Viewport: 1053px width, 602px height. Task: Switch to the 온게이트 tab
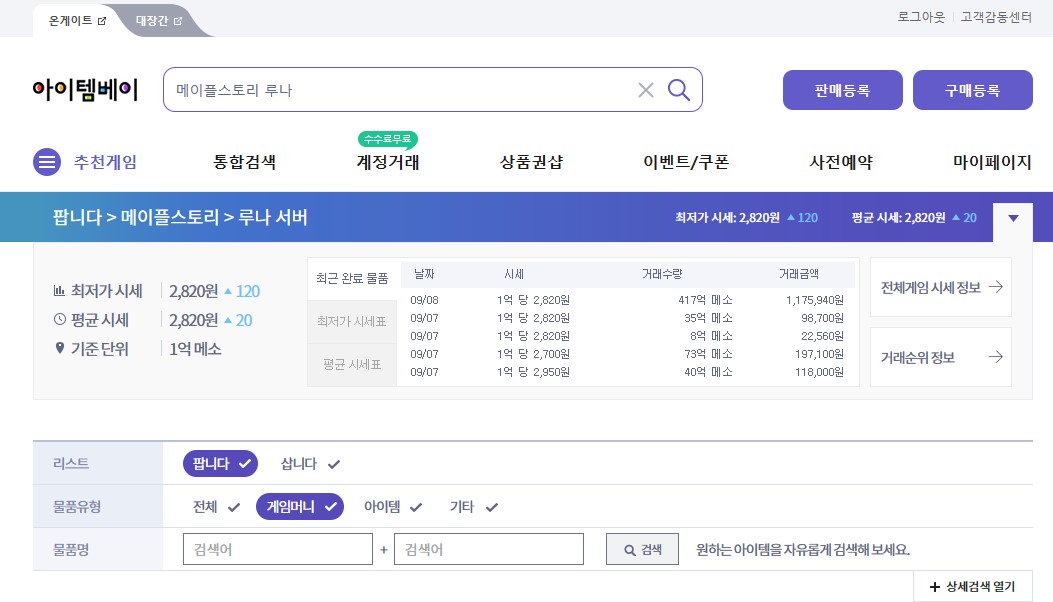click(x=77, y=21)
